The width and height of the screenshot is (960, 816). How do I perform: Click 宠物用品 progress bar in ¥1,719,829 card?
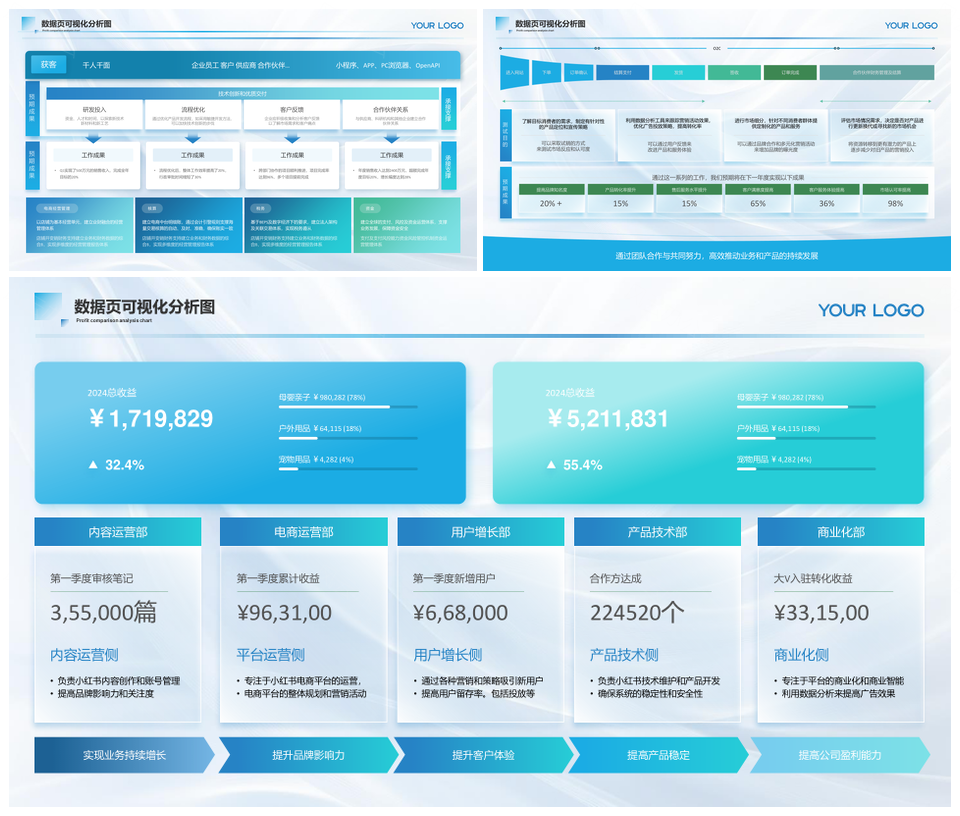click(x=348, y=469)
